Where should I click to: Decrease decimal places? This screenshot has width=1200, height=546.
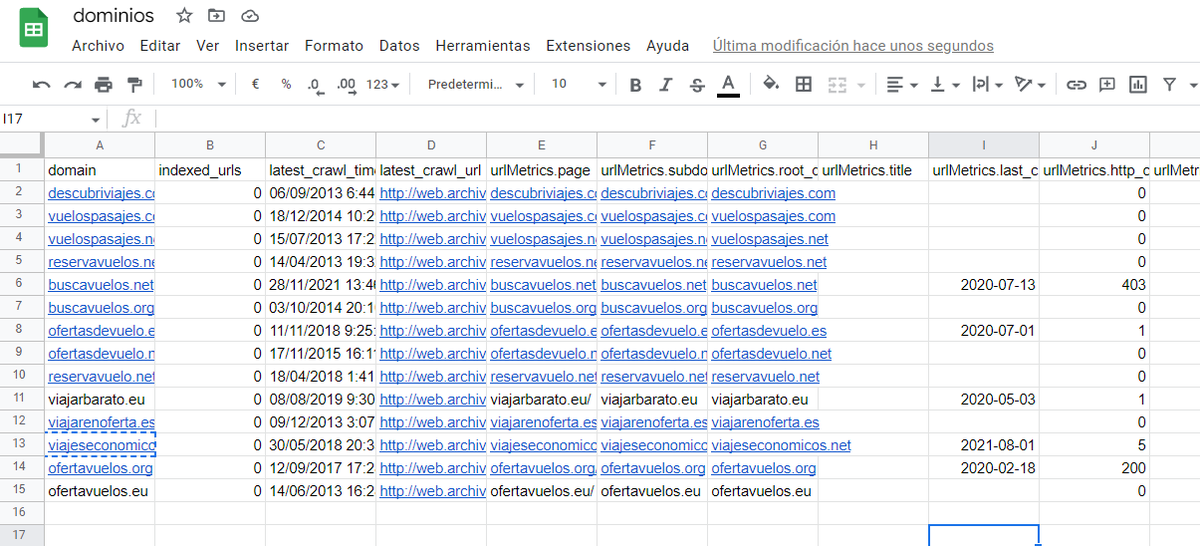pos(315,85)
